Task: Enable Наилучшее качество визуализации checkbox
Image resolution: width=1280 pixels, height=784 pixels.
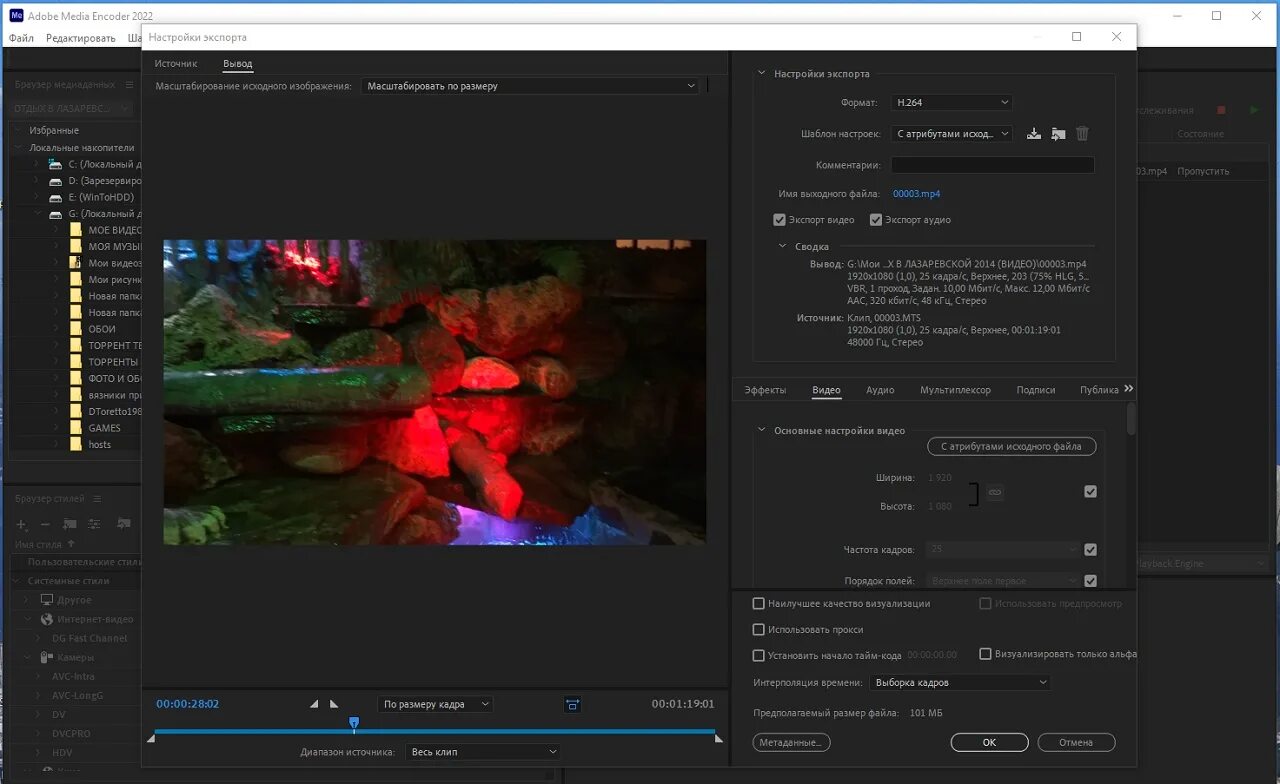Action: 759,604
